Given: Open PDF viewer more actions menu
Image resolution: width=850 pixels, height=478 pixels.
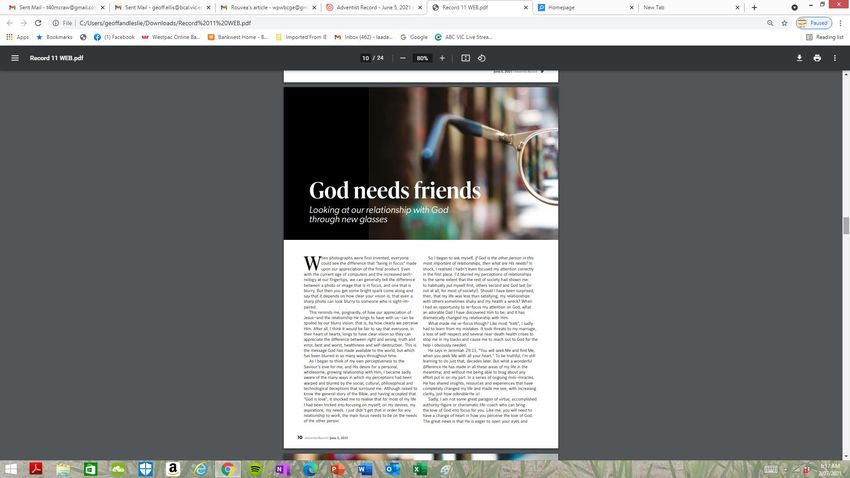Looking at the screenshot, I should [835, 58].
